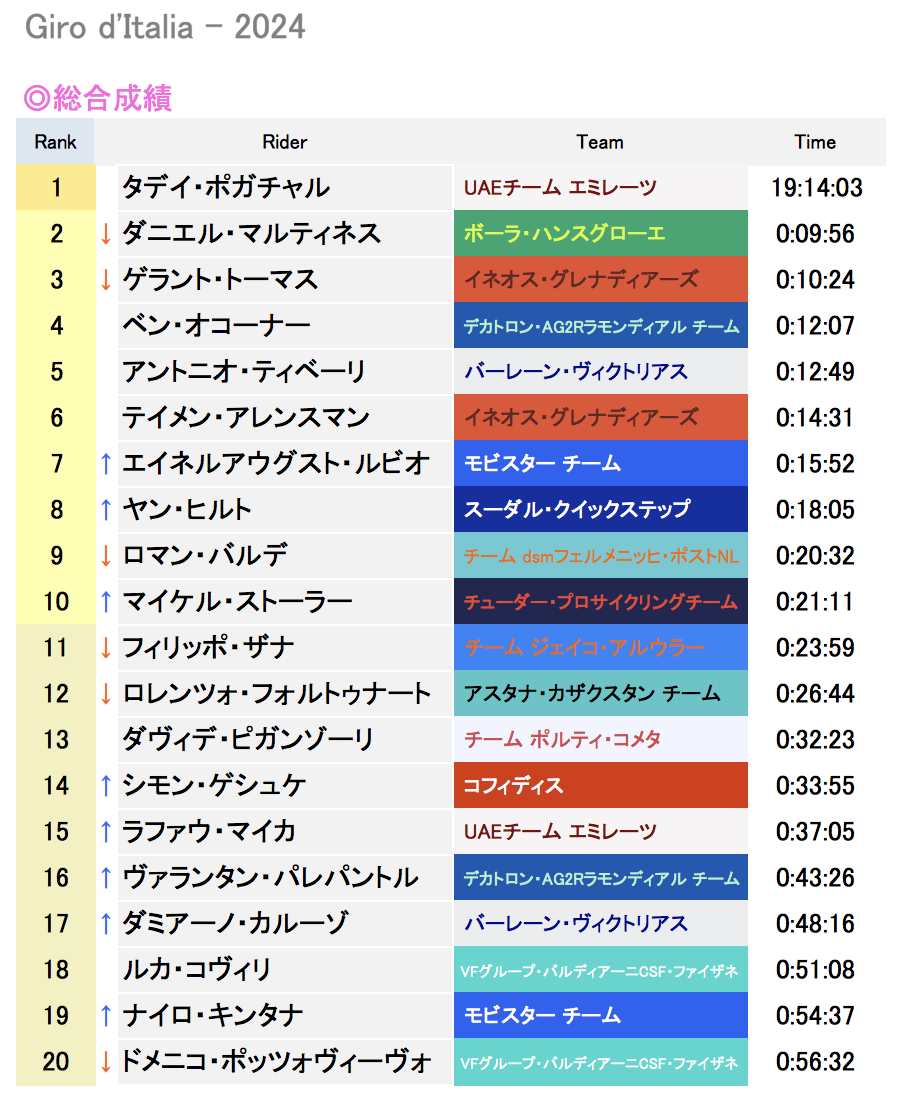Click team cell UAEチーム エミレーツ for rank 1
This screenshot has height=1098, width=898.
[600, 188]
